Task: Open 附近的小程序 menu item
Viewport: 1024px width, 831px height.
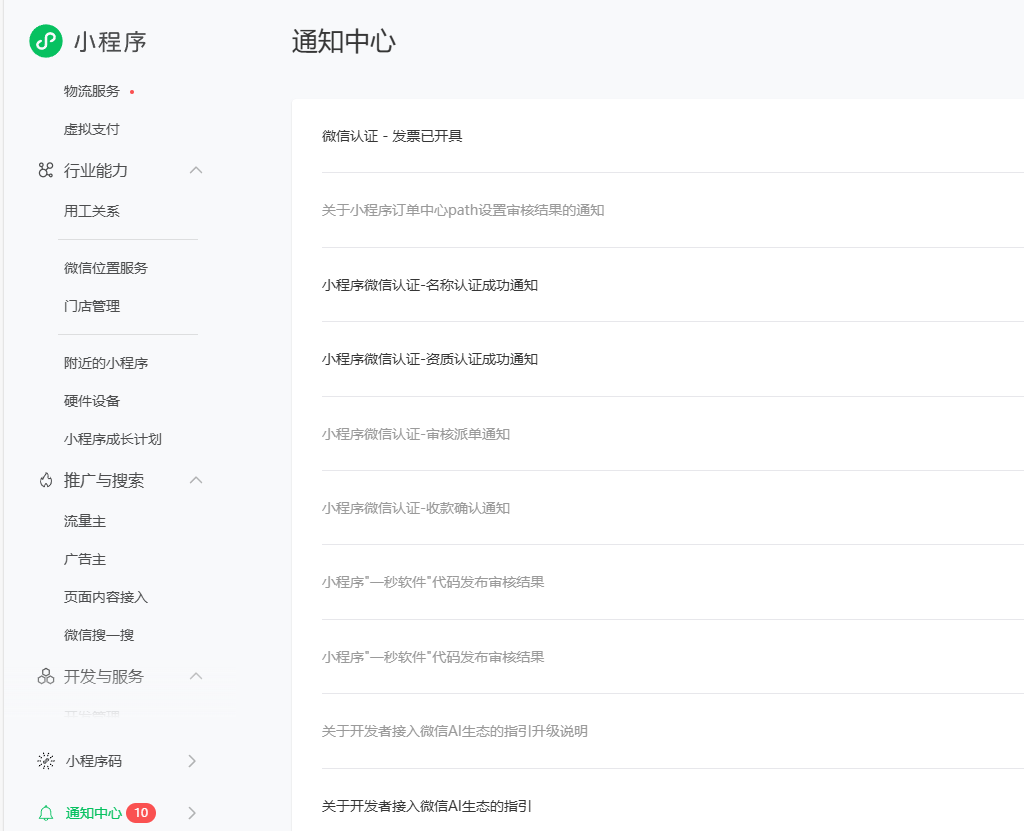Action: (106, 363)
